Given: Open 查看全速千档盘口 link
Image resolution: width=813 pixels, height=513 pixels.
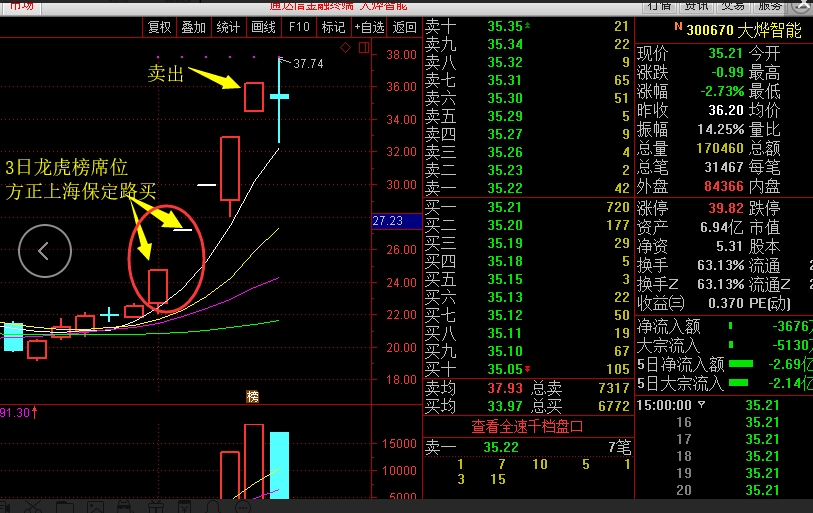Looking at the screenshot, I should click(527, 425).
